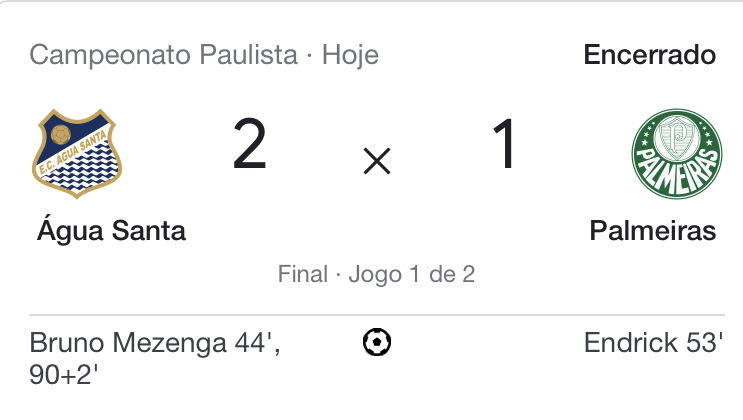Click the 90+2' goal time
This screenshot has width=743, height=420.
pyautogui.click(x=63, y=374)
